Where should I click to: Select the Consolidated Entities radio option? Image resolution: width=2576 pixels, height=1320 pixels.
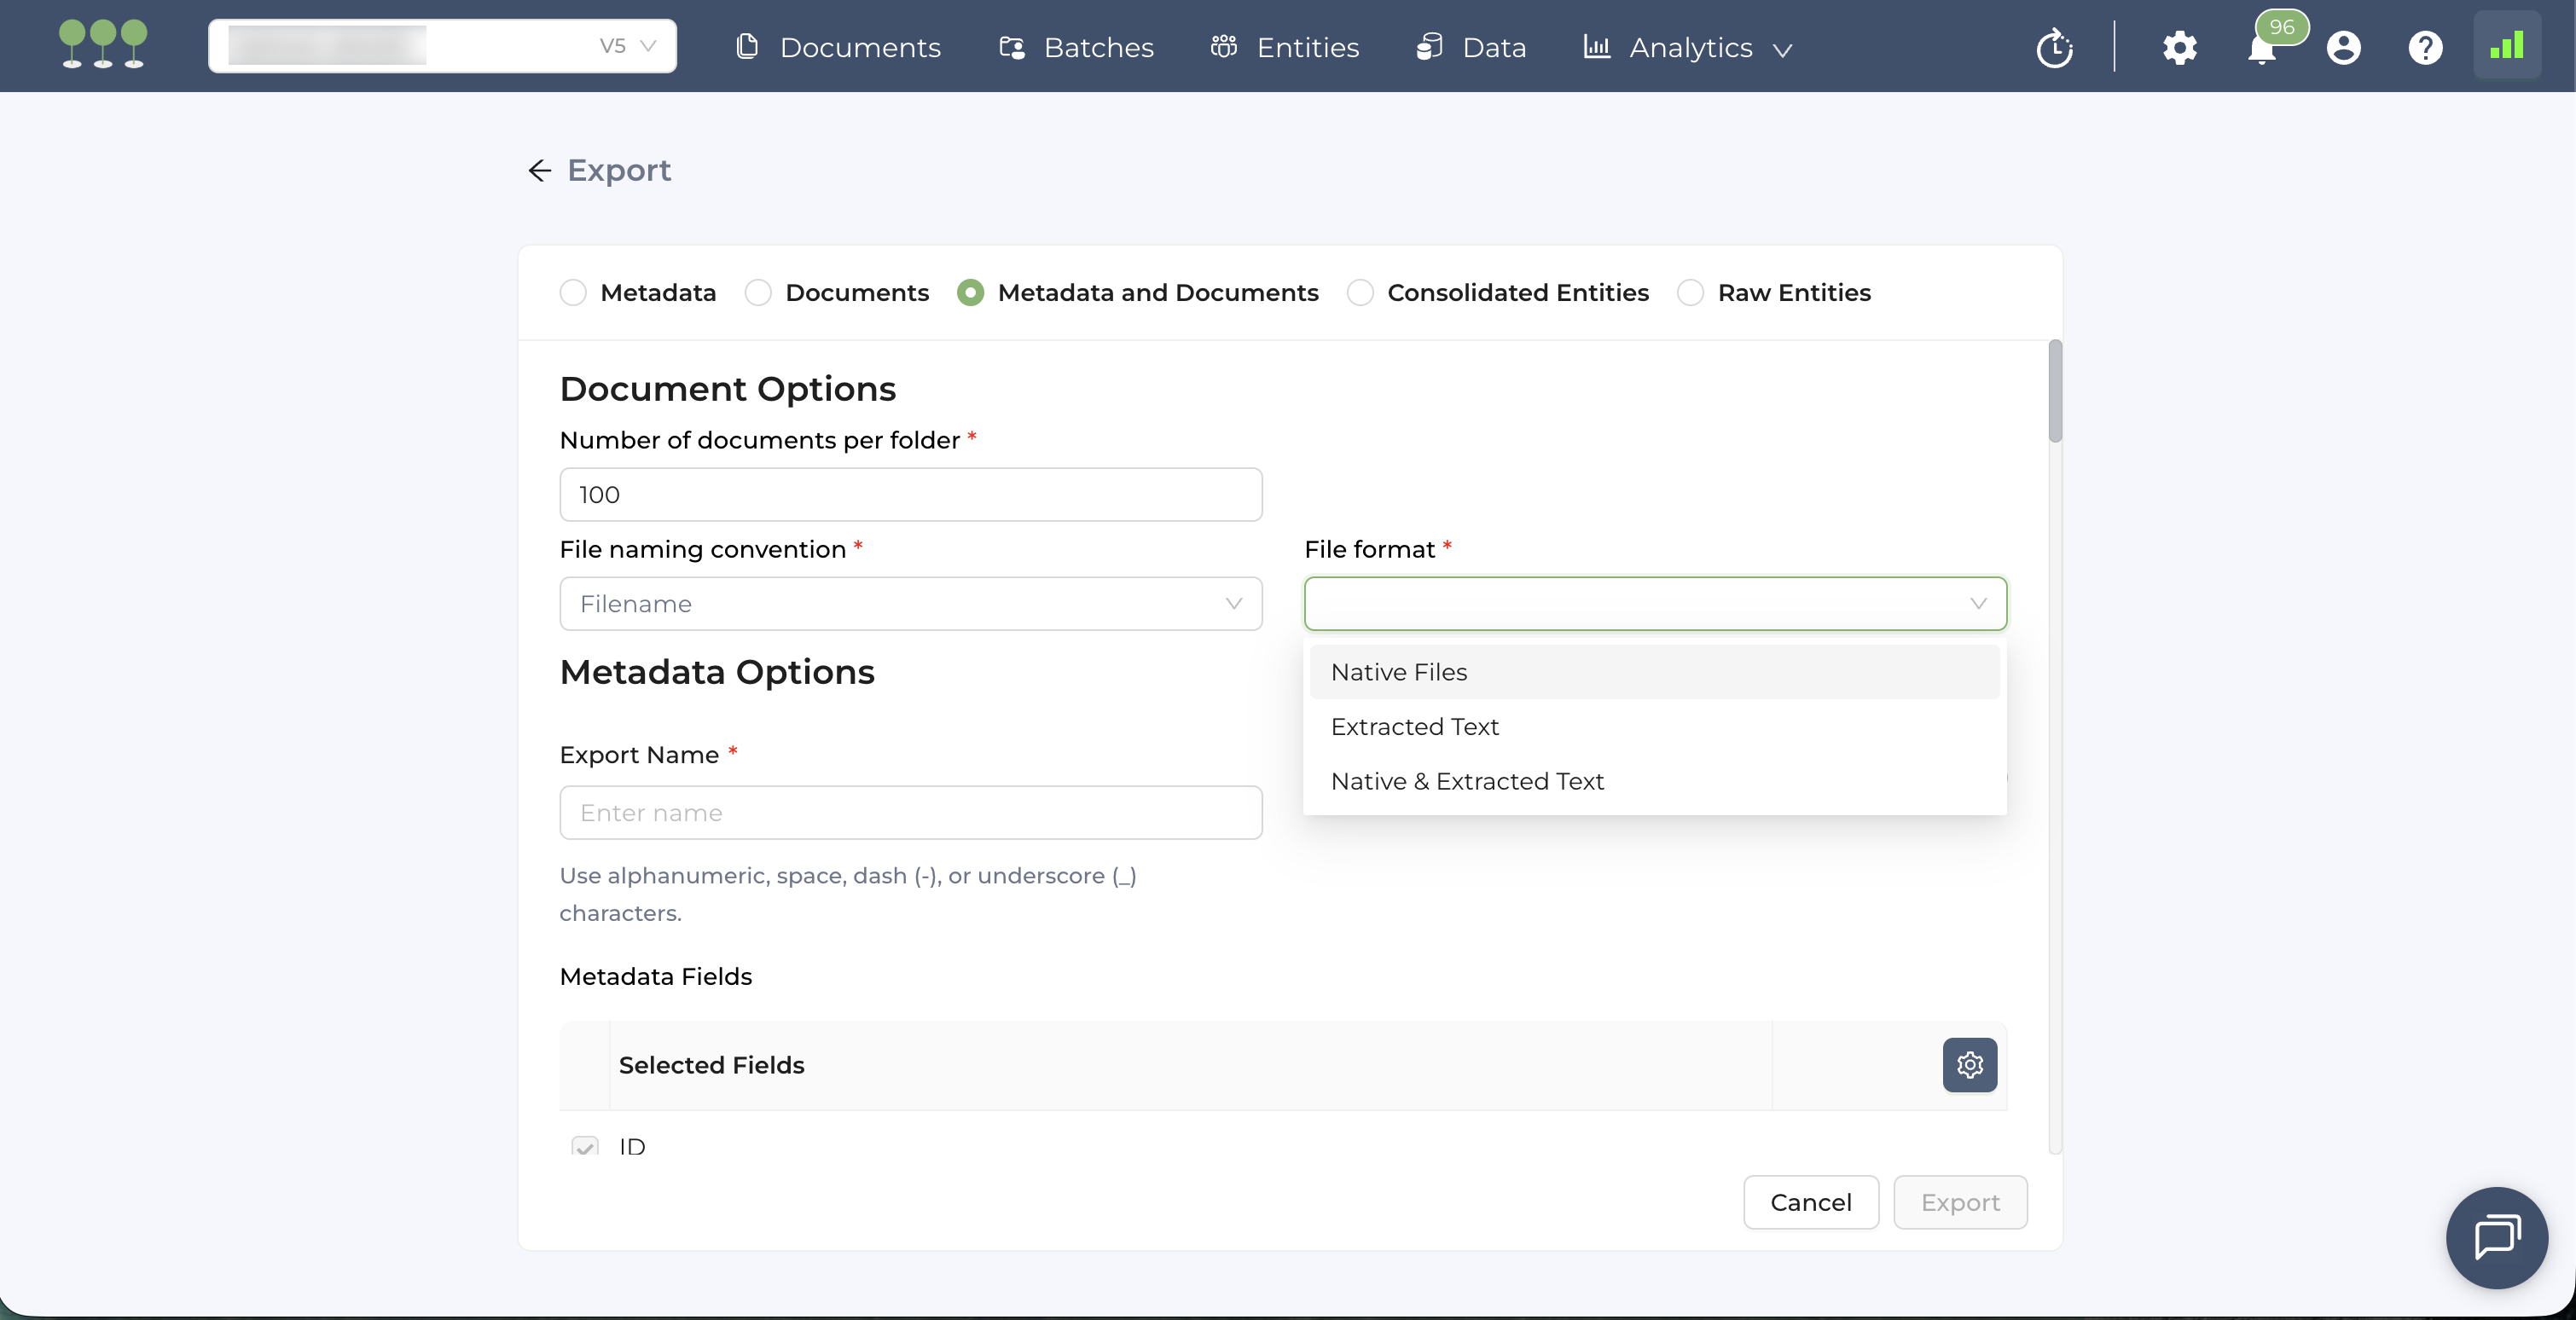pos(1360,292)
